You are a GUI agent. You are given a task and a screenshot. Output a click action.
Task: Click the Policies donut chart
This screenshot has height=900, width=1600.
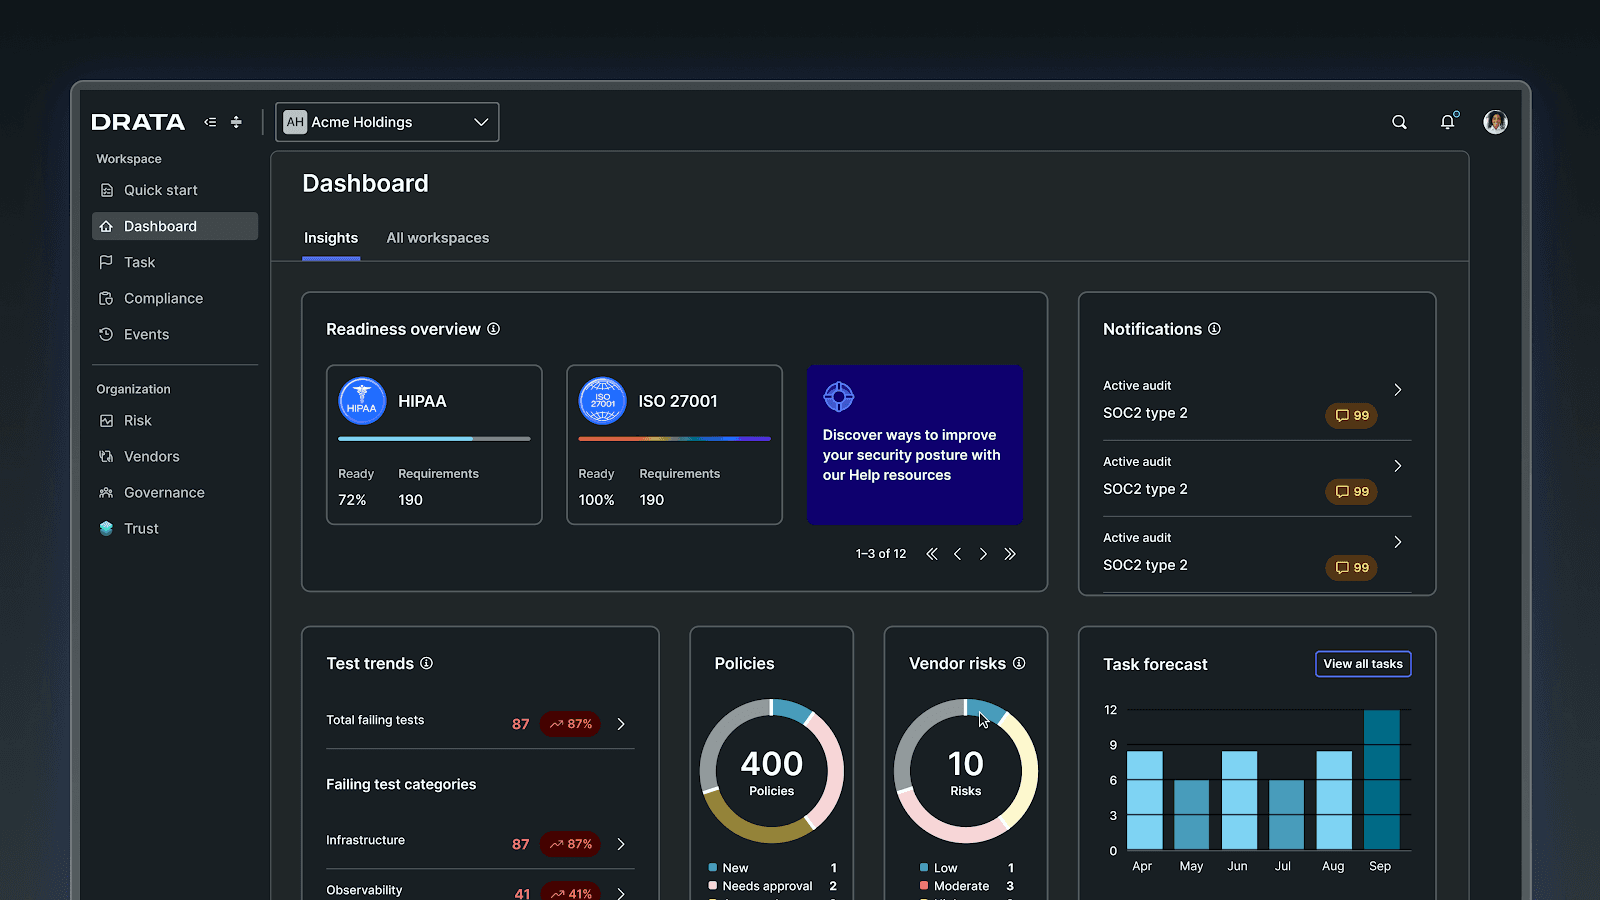[x=771, y=771]
